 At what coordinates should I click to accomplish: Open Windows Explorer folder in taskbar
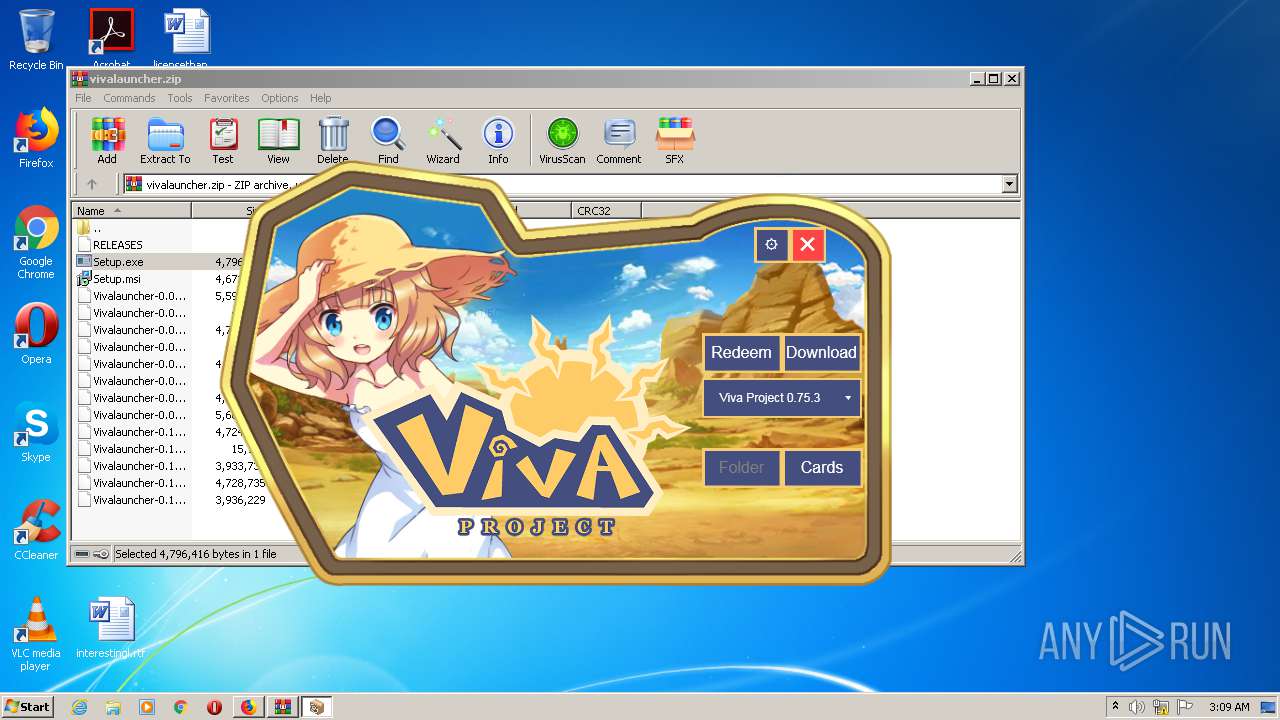tap(113, 707)
